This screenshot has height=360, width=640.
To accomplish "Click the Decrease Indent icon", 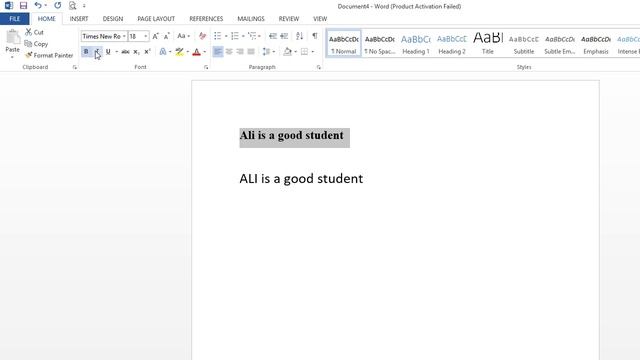I will (273, 36).
